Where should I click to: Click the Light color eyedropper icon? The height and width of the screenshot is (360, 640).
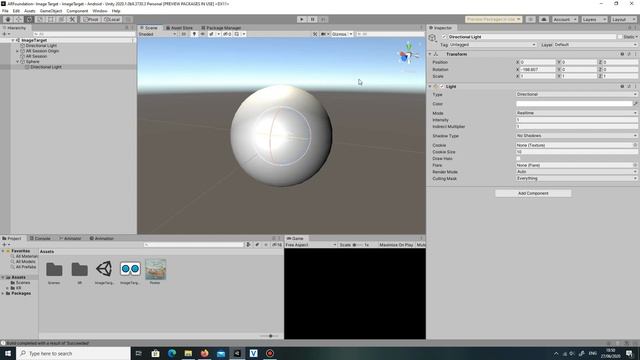(635, 104)
